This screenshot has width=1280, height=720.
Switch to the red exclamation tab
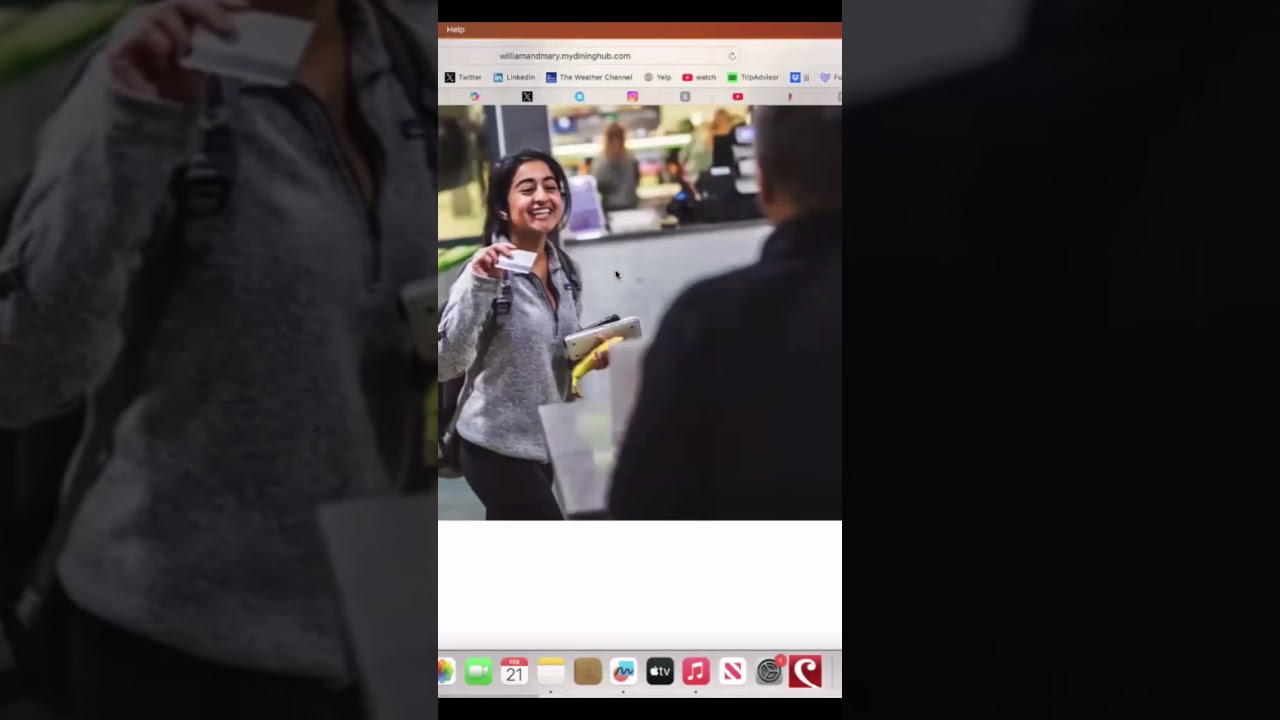790,97
